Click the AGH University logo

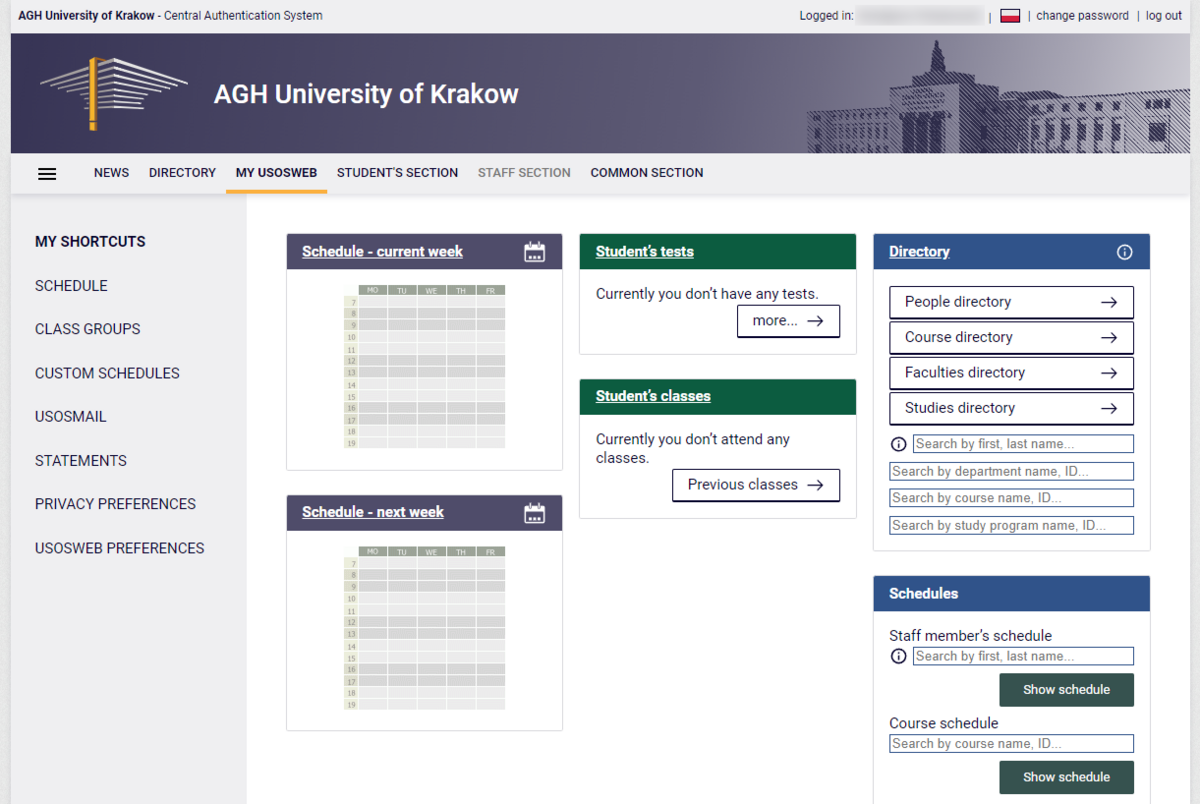(x=113, y=93)
